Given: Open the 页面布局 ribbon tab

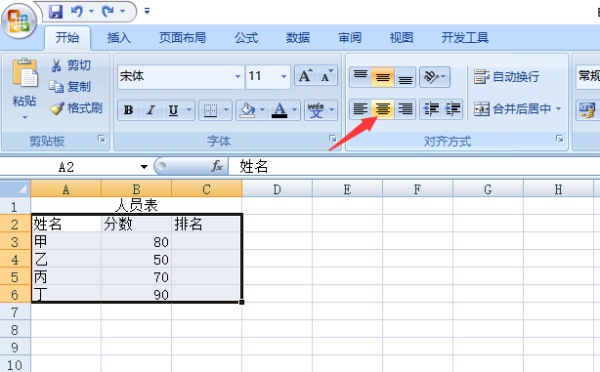Looking at the screenshot, I should [x=183, y=38].
